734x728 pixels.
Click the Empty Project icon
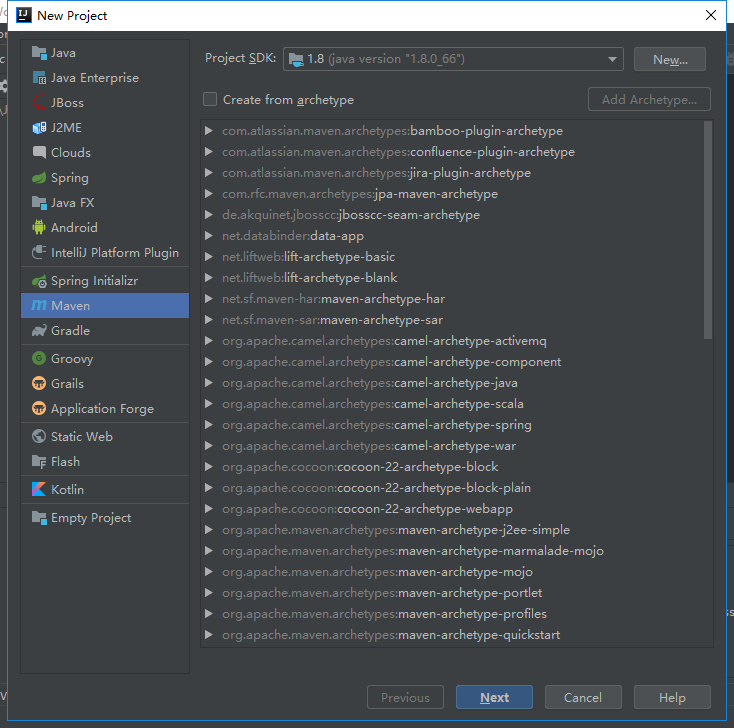pyautogui.click(x=39, y=518)
